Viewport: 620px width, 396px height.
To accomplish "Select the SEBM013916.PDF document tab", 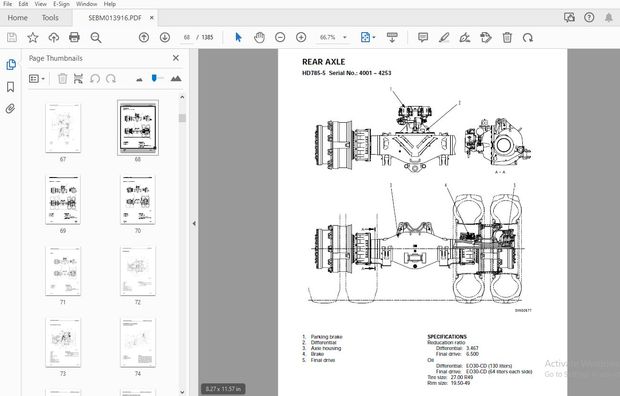I will coord(115,18).
